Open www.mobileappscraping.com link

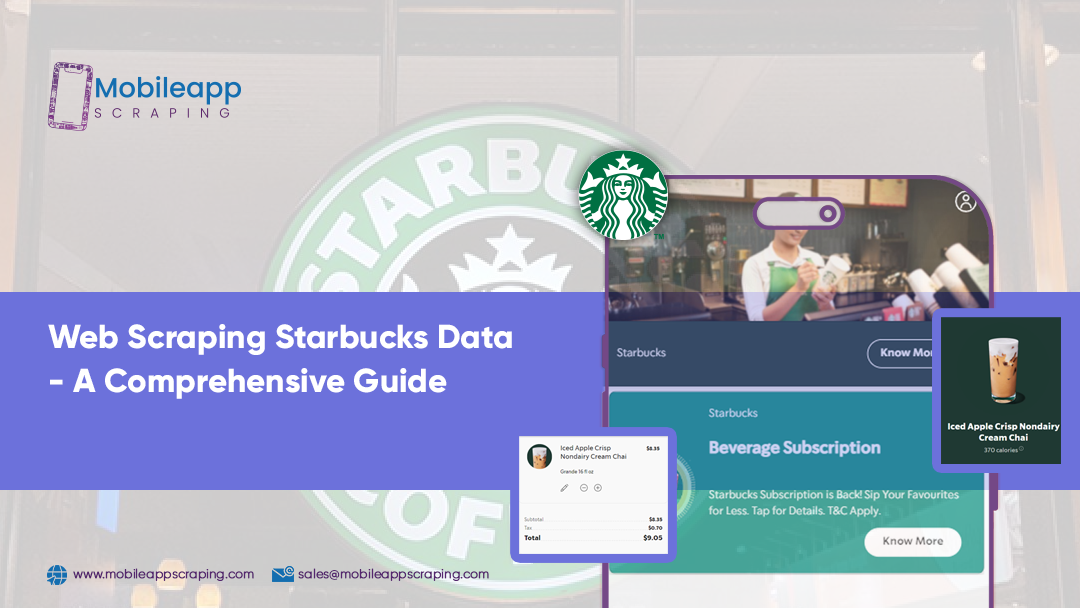pyautogui.click(x=163, y=574)
